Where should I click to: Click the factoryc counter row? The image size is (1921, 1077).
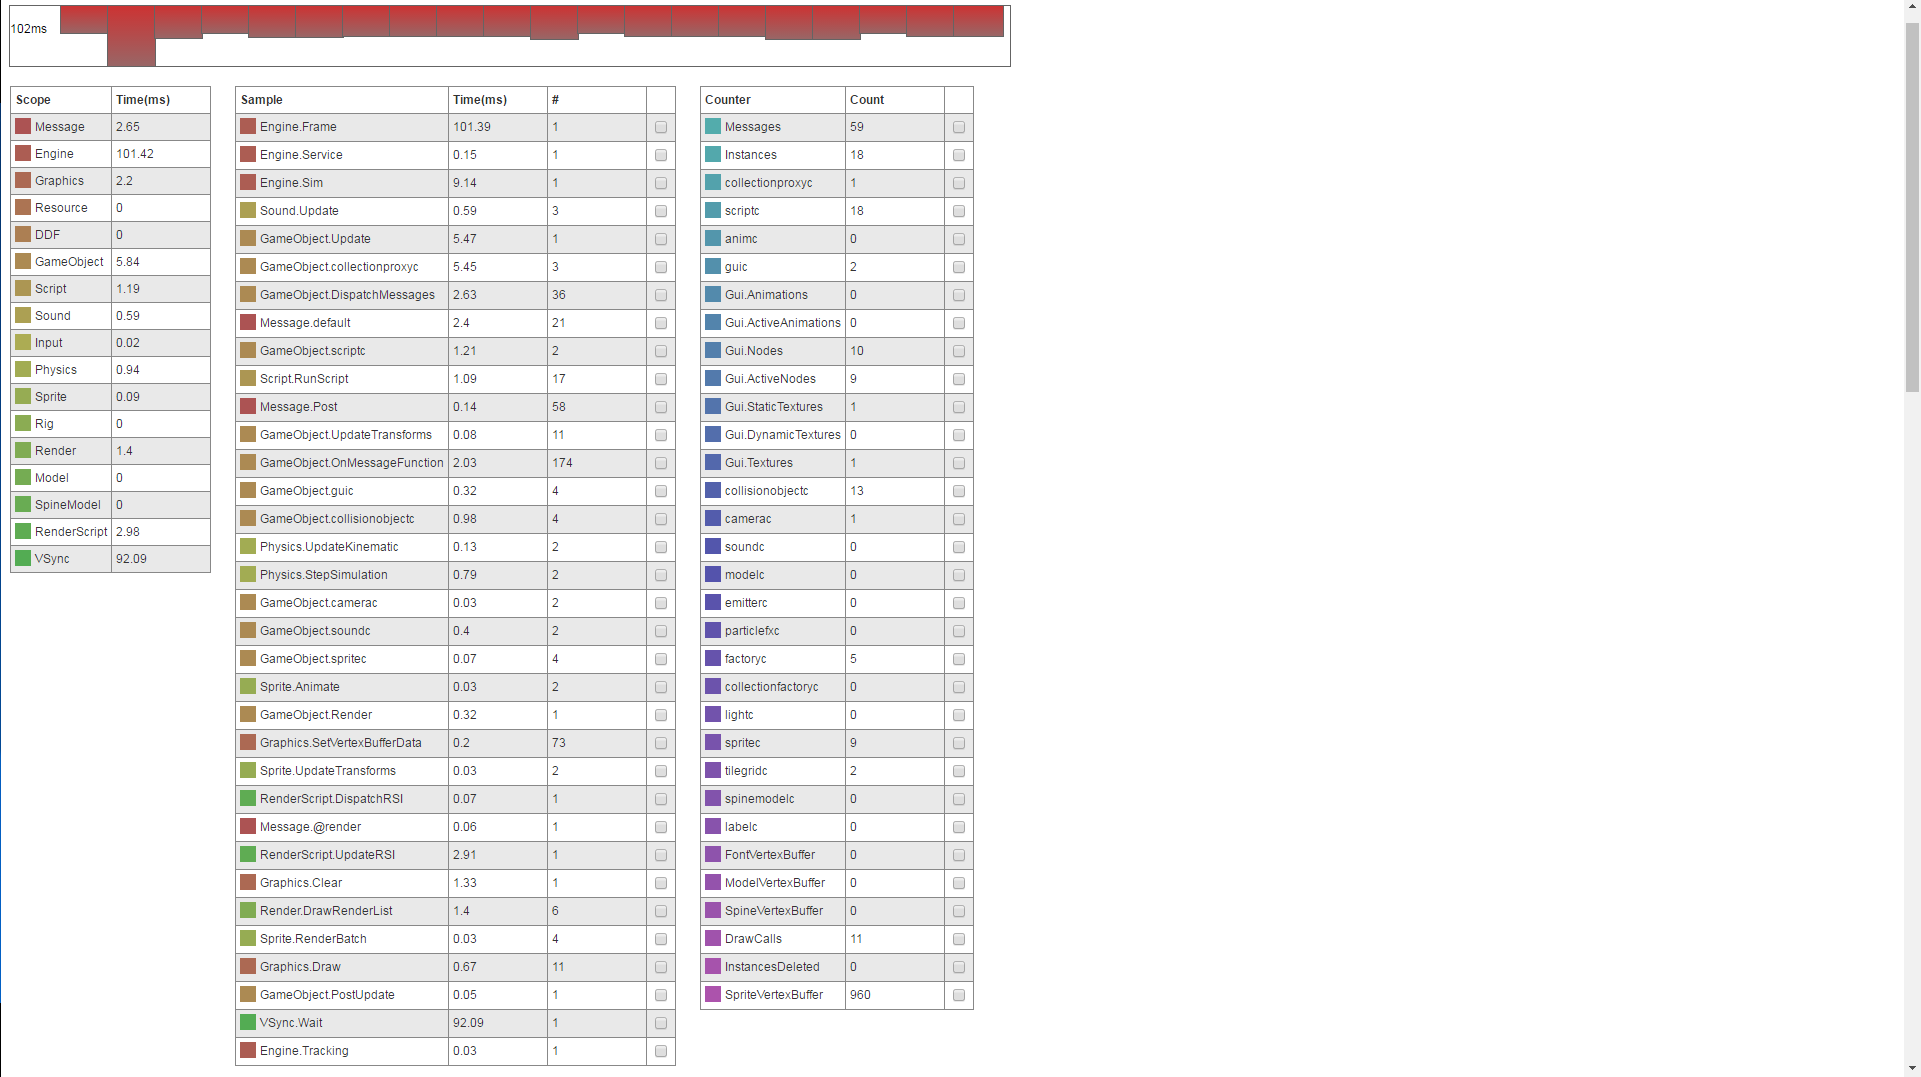pos(837,659)
